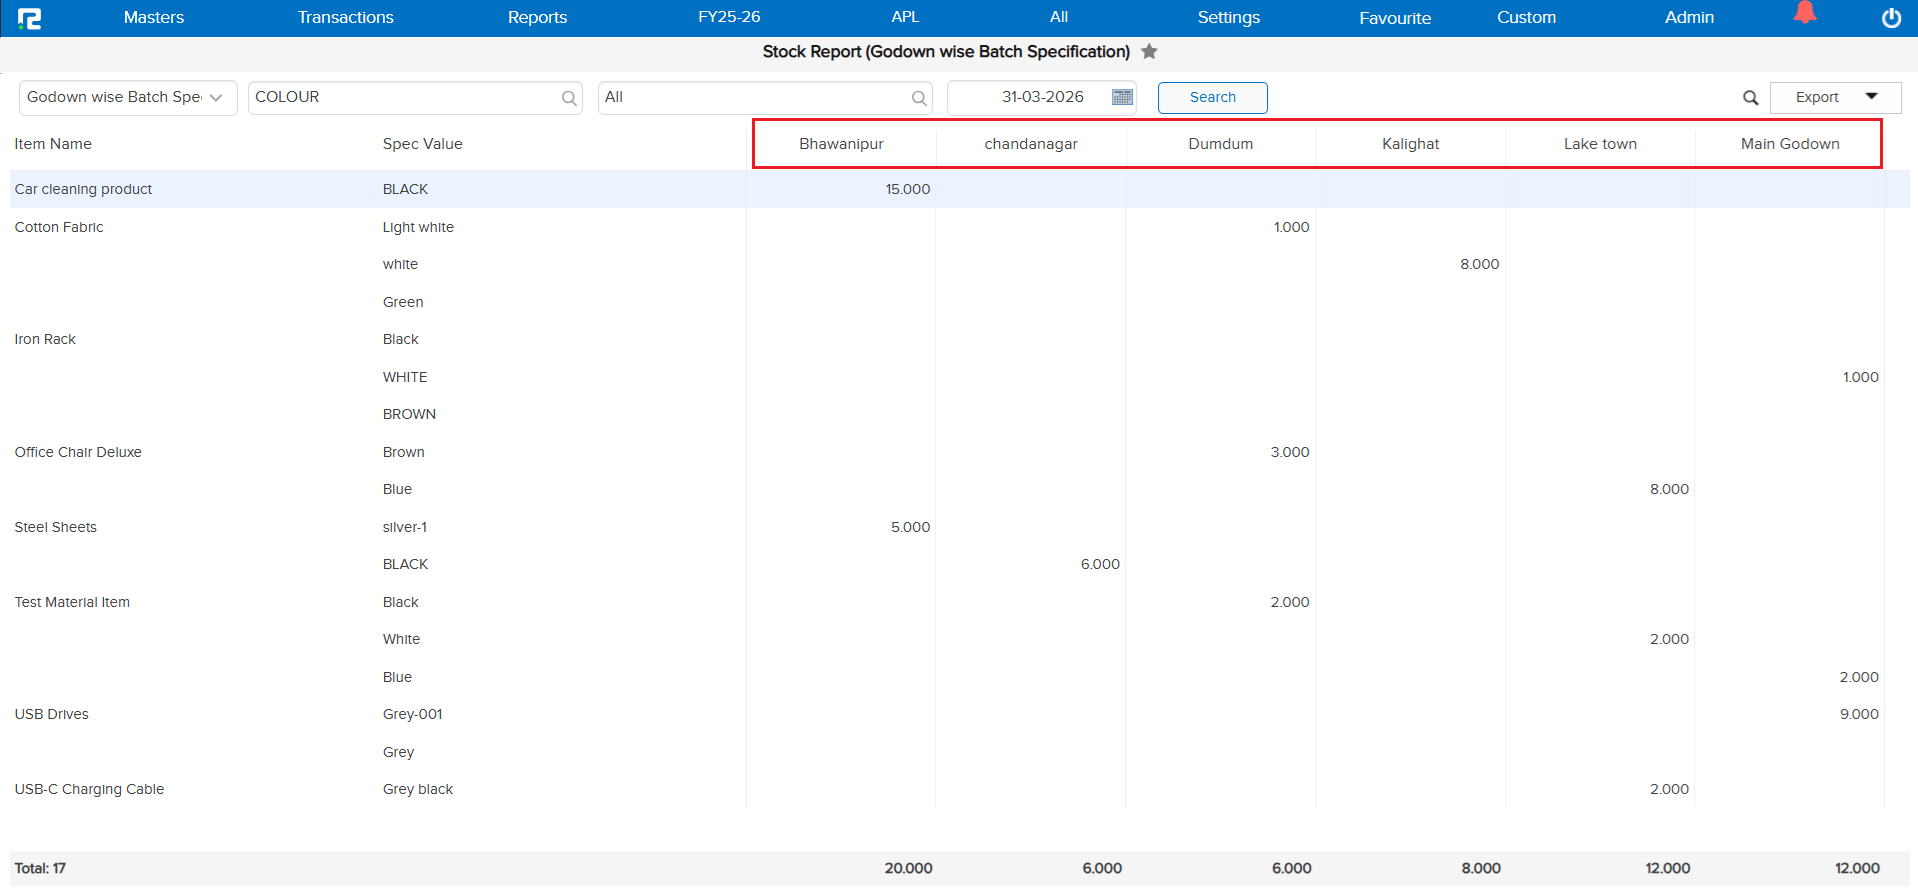The image size is (1918, 895).
Task: Expand the Godown wise Batch Spec dropdown
Action: [x=216, y=98]
